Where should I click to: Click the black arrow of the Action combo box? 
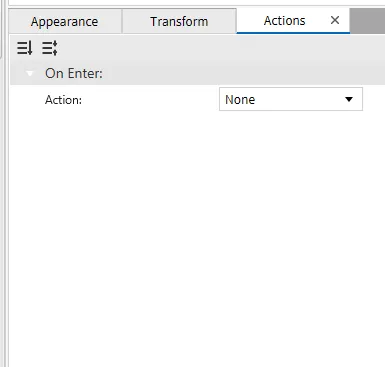tap(349, 99)
